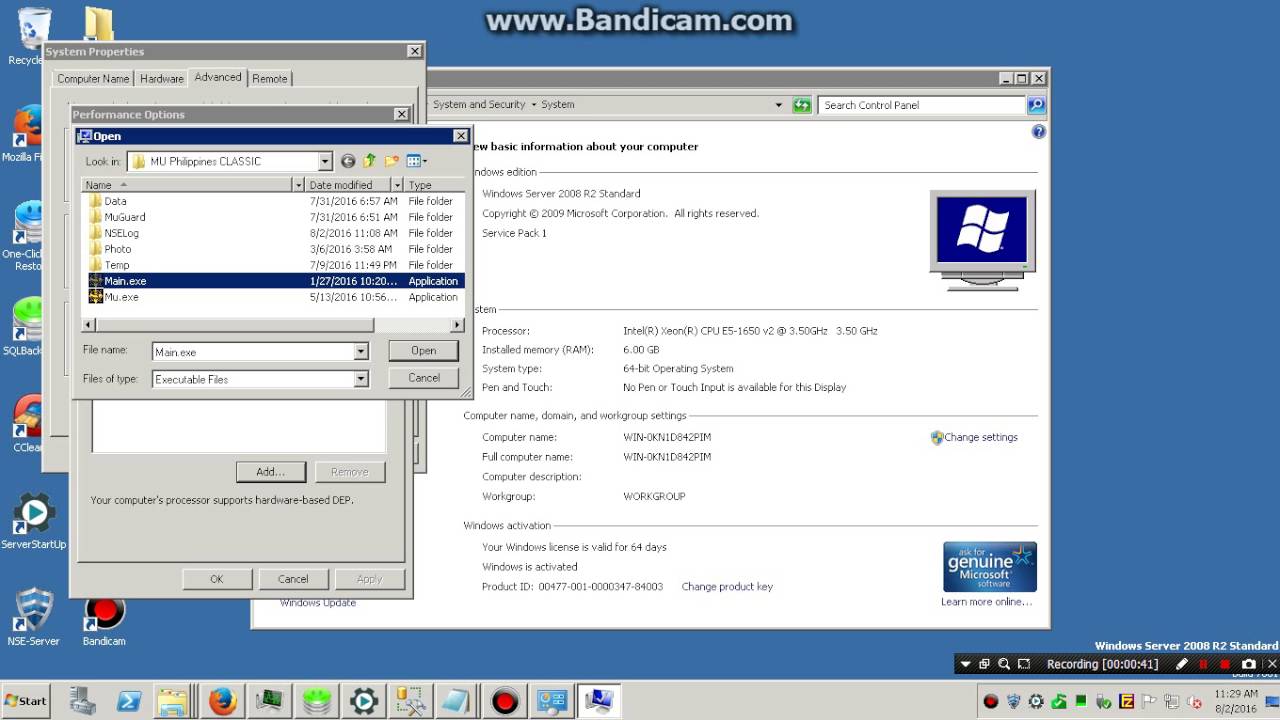Screen dimensions: 1280x720
Task: Click the Windows Update link
Action: click(318, 603)
